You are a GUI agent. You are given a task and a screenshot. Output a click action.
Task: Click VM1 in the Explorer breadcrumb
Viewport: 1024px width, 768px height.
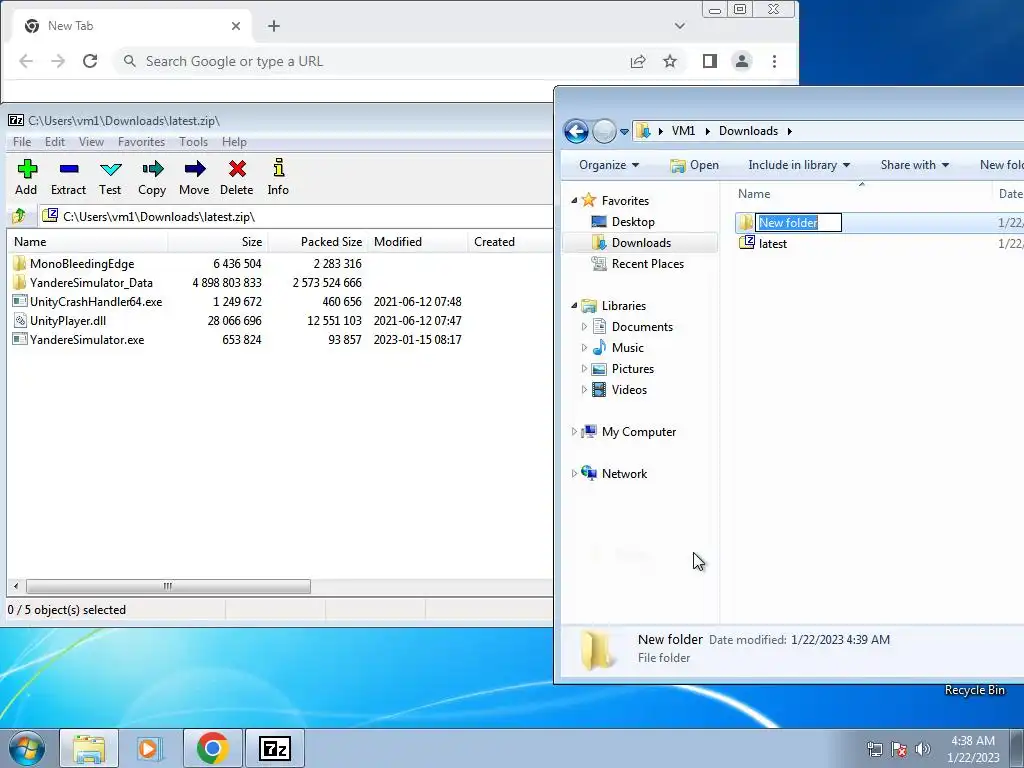[683, 131]
